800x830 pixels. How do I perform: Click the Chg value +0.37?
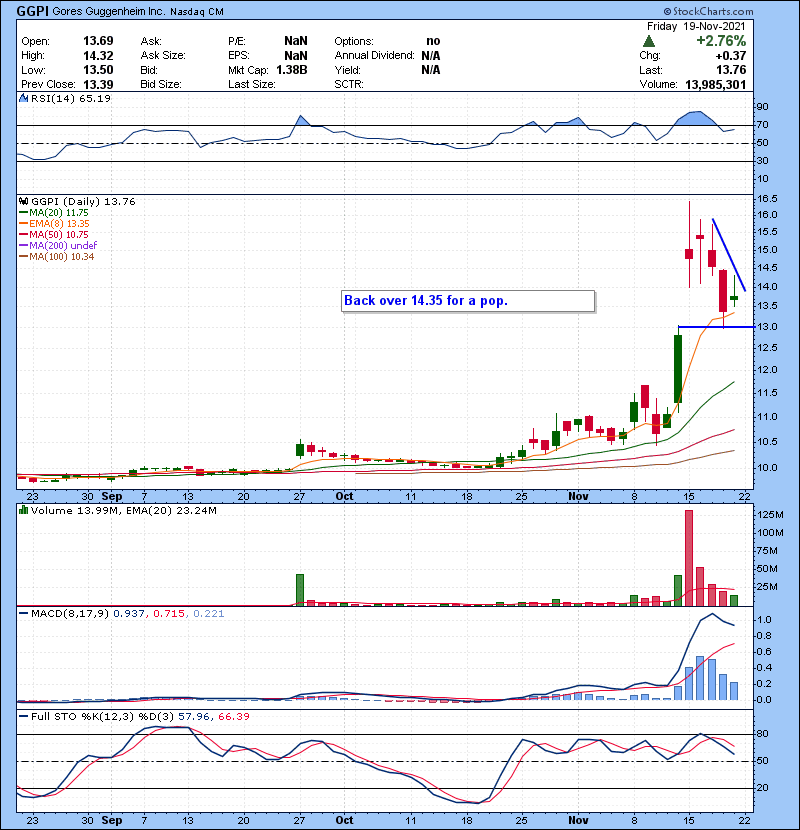pos(731,56)
